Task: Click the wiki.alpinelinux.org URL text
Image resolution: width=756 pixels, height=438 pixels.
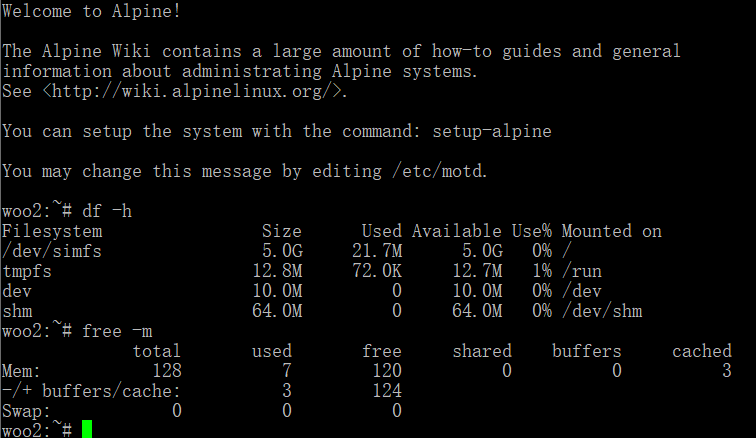Action: (194, 91)
